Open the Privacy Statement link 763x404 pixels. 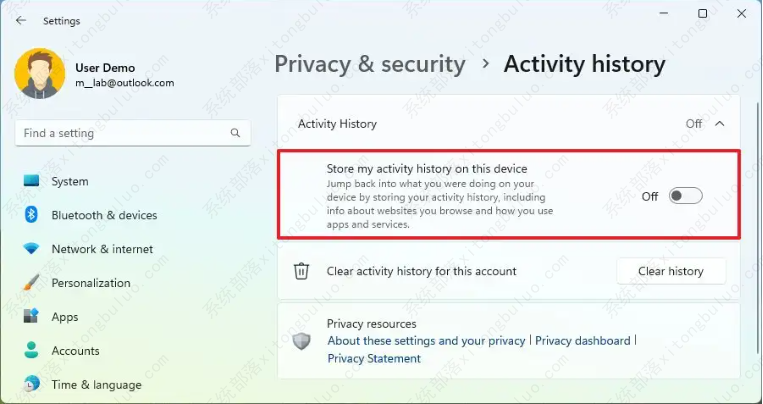[x=374, y=359]
